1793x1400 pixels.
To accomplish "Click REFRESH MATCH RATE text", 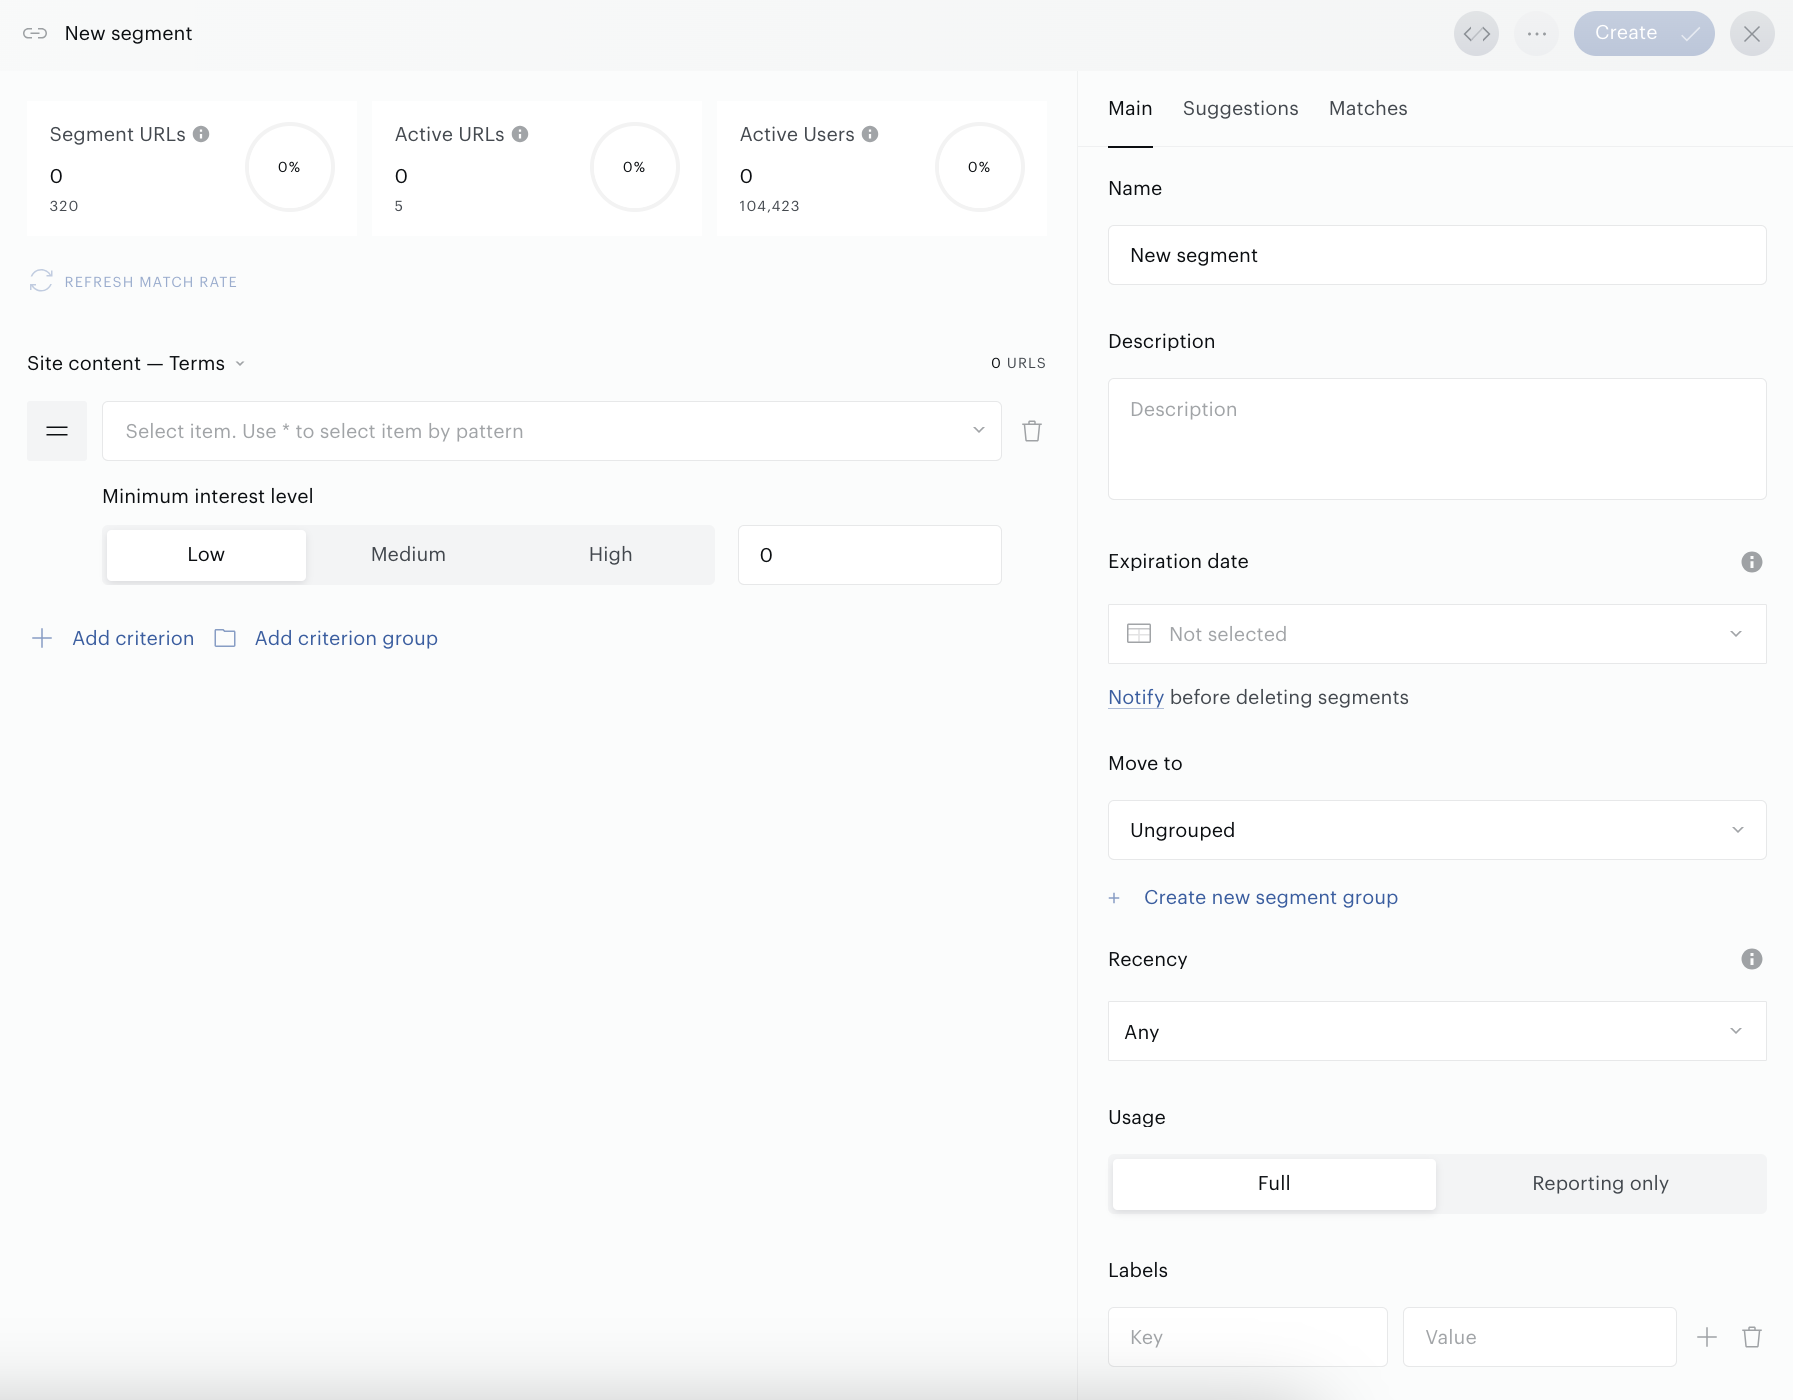I will (x=151, y=282).
